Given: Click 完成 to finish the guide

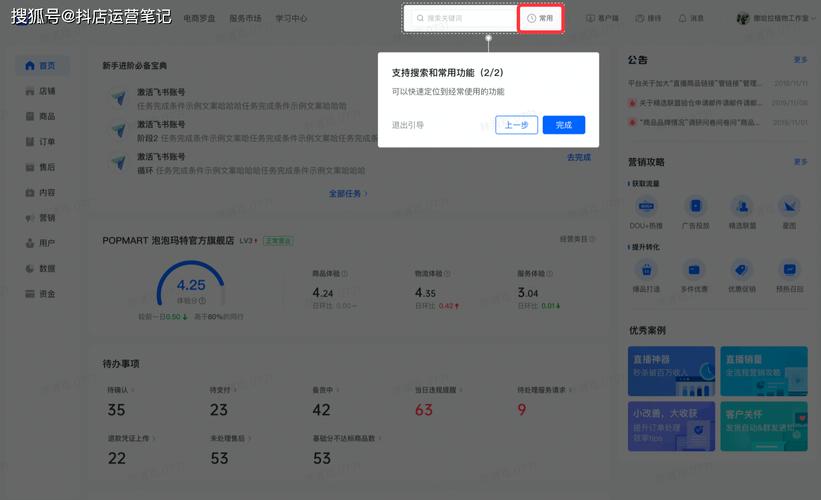Looking at the screenshot, I should point(564,125).
